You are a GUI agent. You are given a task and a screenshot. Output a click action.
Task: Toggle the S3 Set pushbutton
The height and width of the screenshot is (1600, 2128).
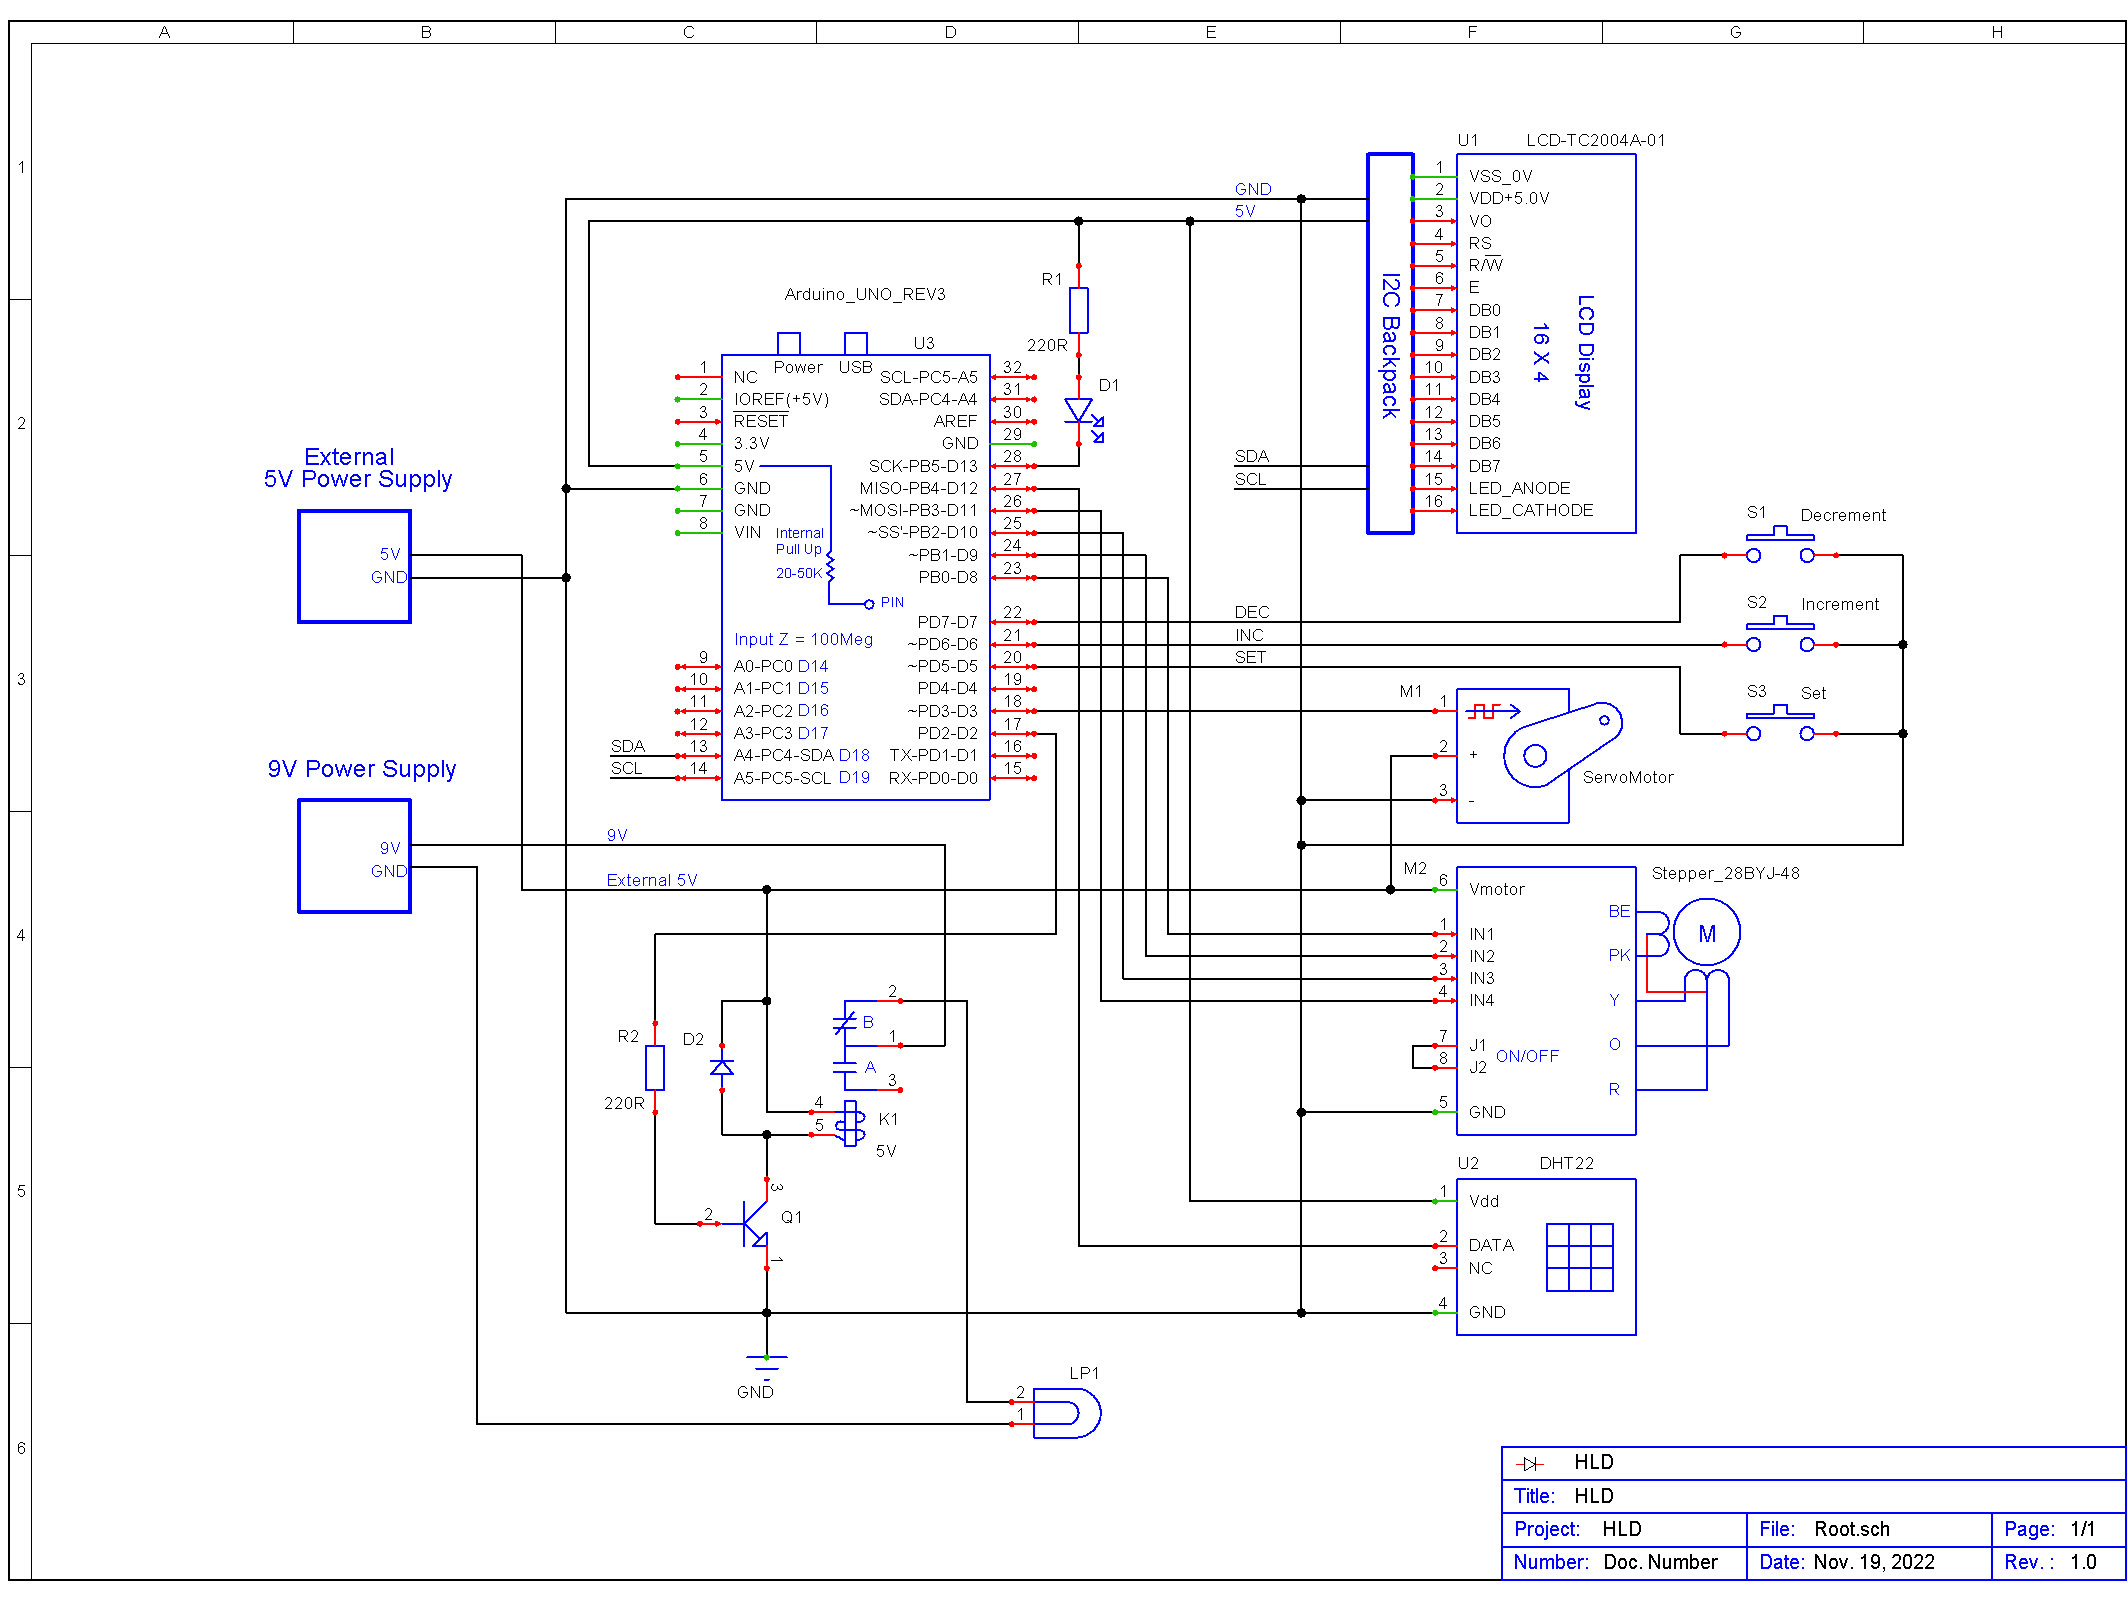(x=1780, y=721)
